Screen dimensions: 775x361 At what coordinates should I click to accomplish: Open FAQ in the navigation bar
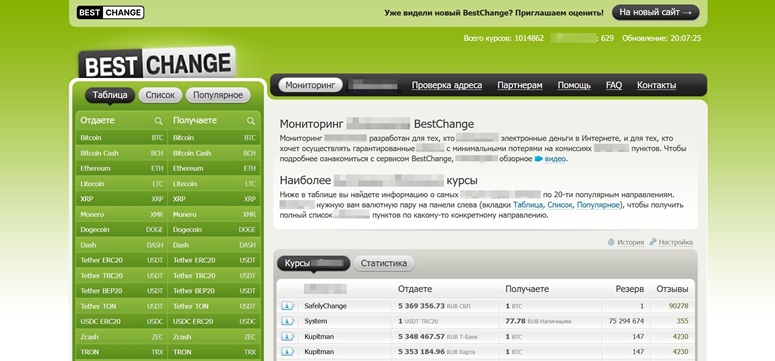614,86
